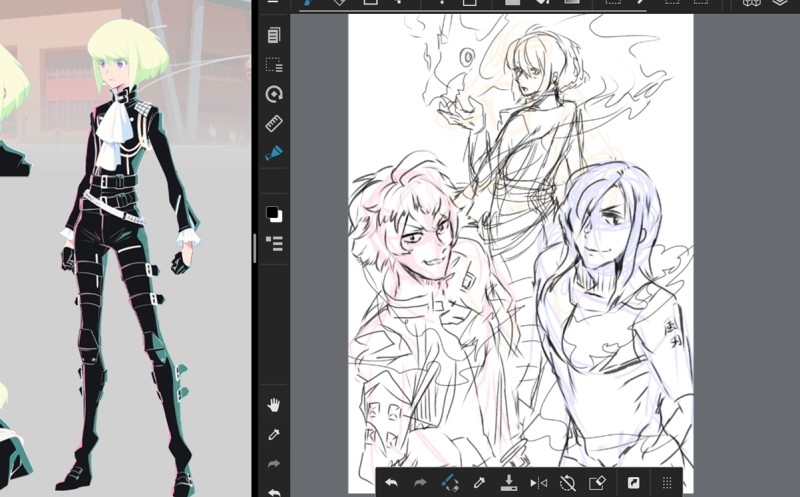Viewport: 800px width, 497px height.
Task: Open the document edit menu icon in left sidebar
Action: point(274,35)
